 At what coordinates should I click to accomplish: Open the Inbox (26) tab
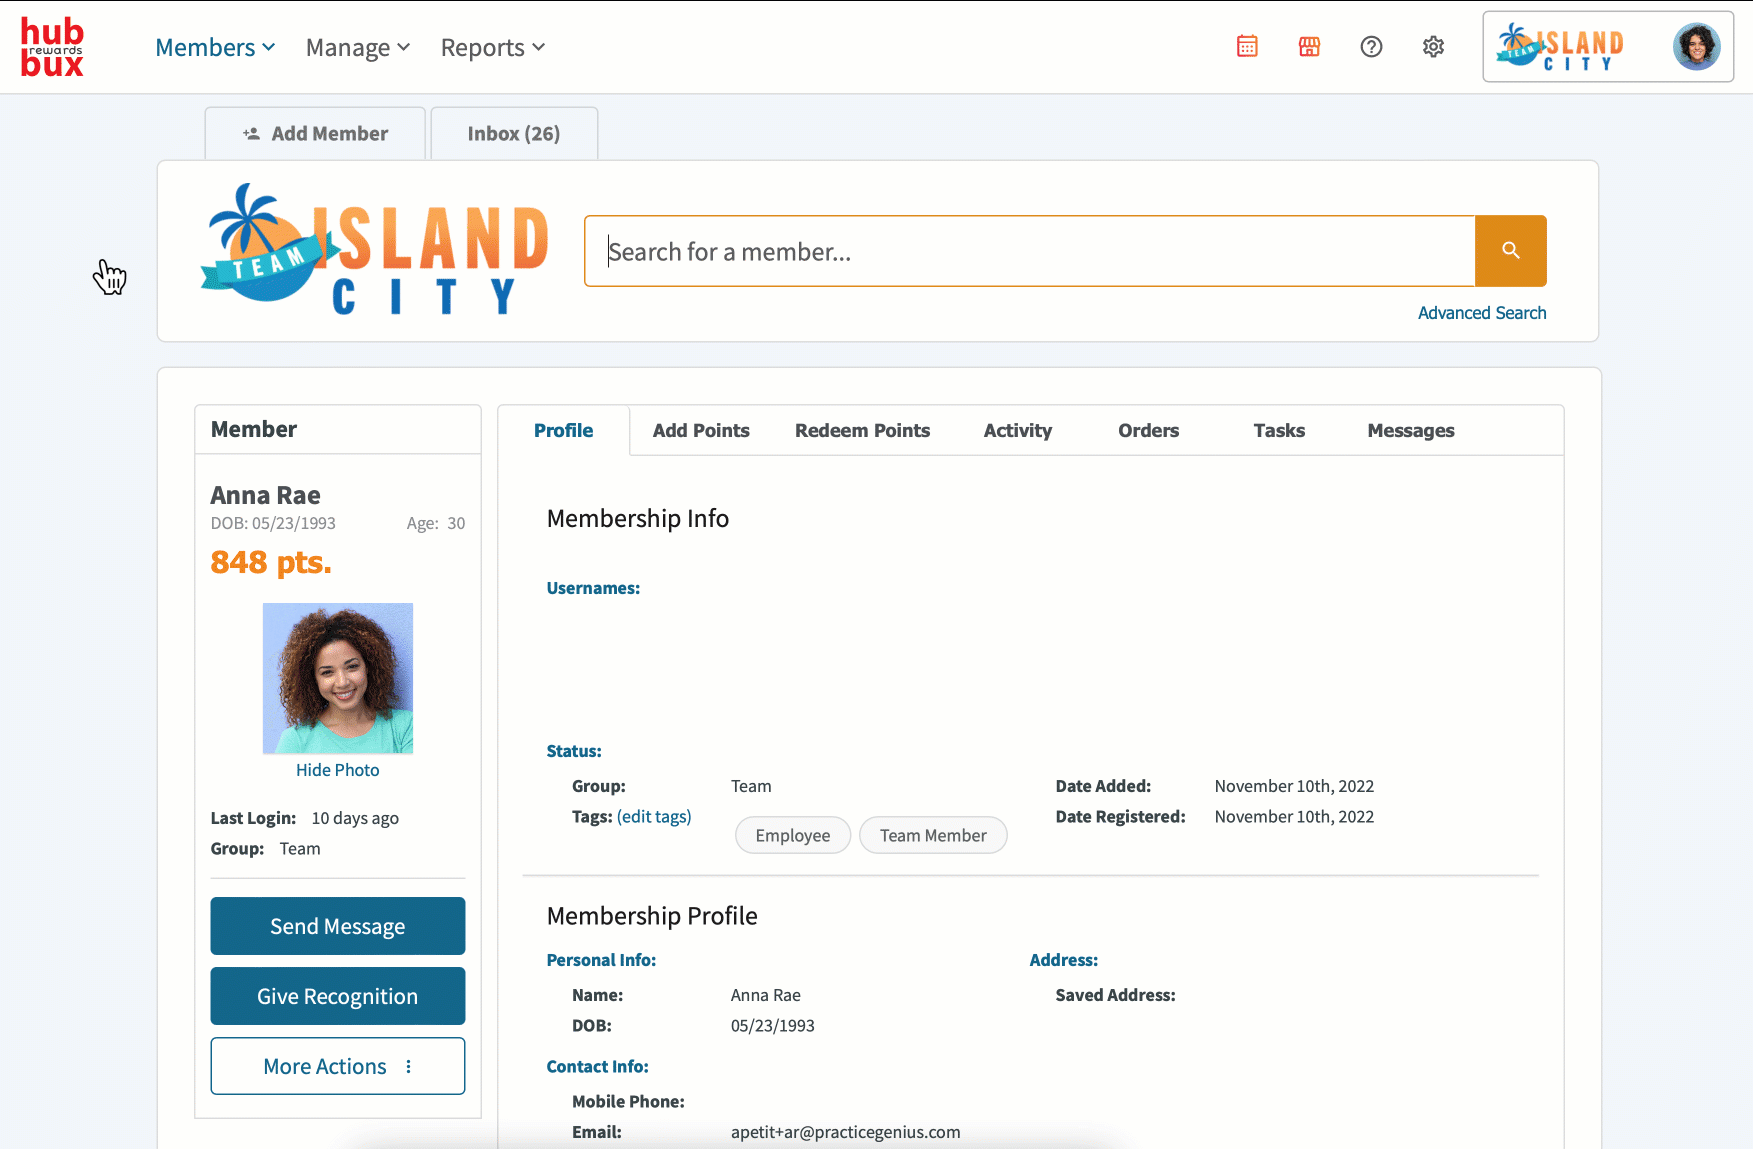coord(513,134)
